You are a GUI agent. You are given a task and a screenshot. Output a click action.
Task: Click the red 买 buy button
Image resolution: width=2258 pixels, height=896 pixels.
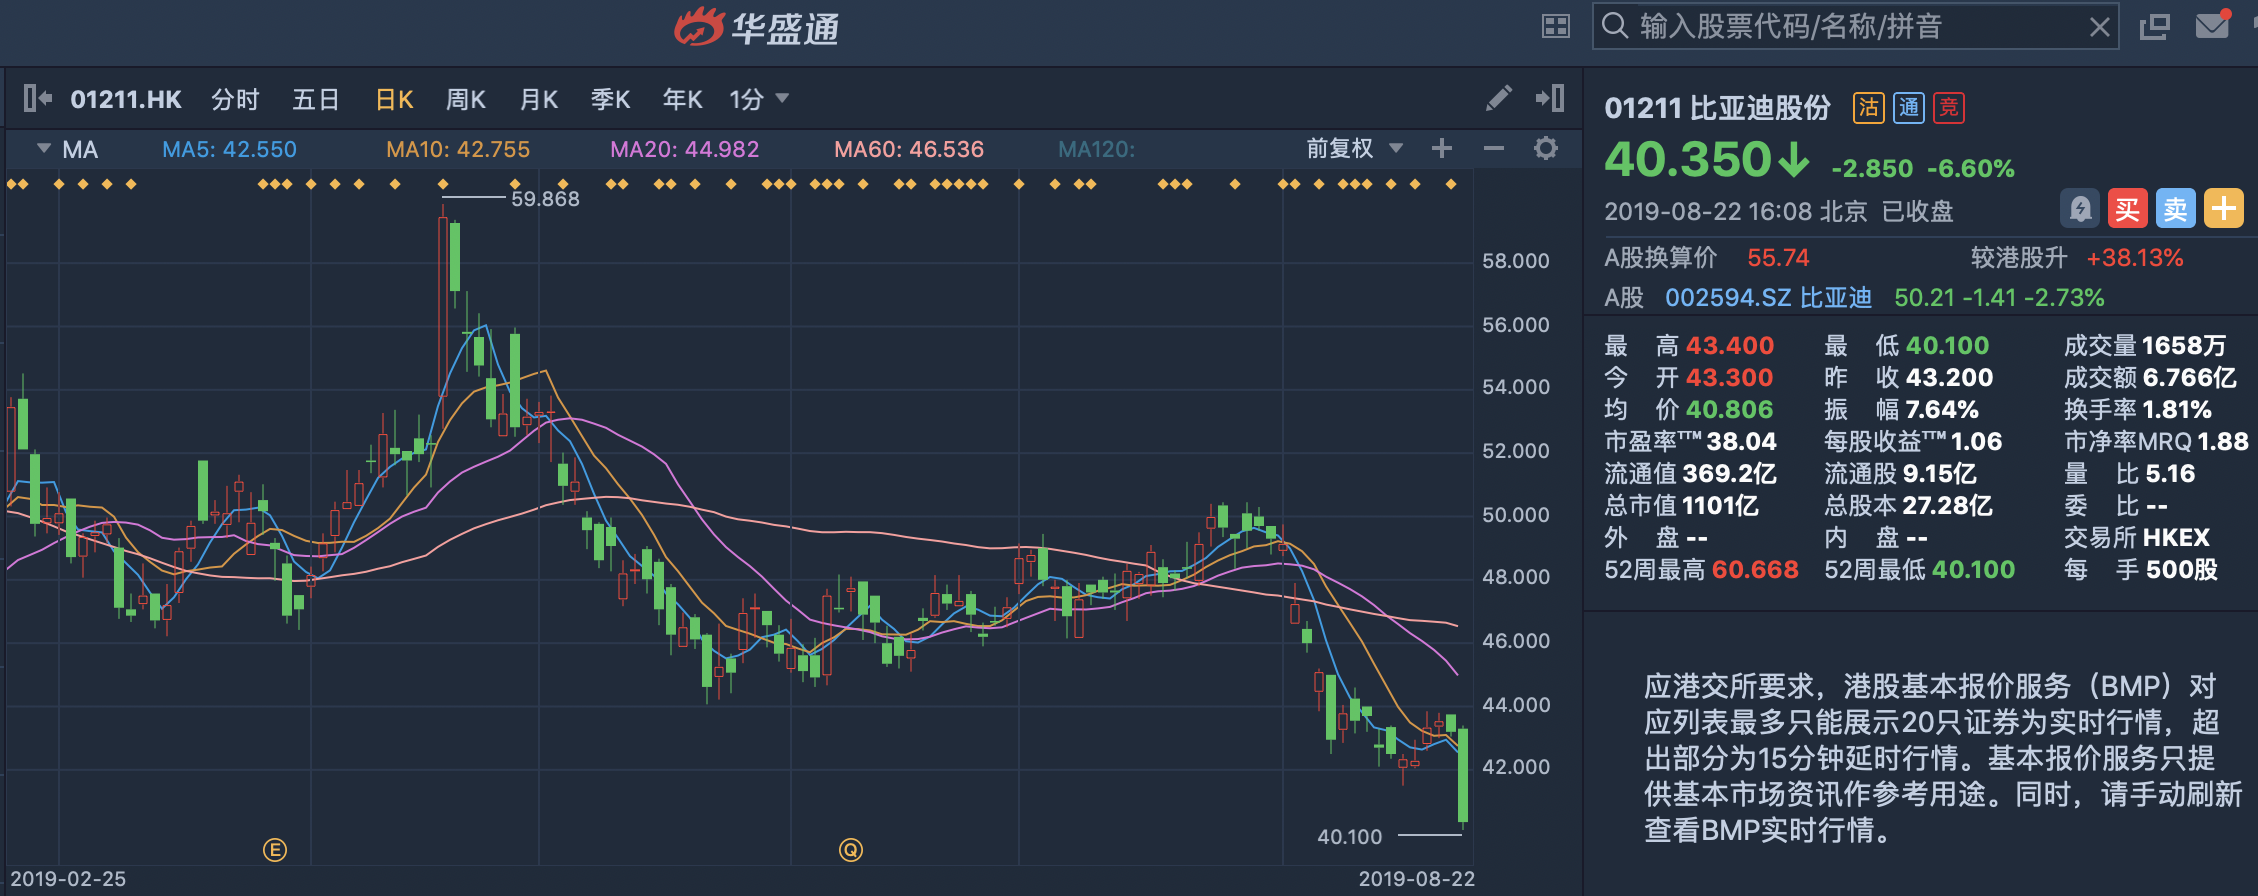[x=2128, y=209]
